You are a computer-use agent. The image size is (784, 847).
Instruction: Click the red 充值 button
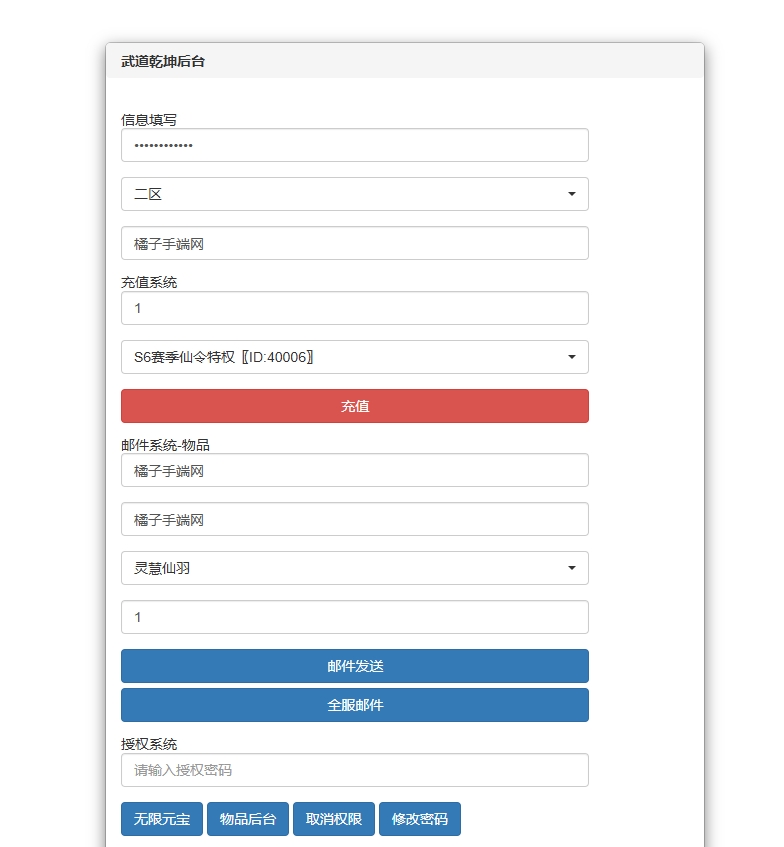click(354, 406)
